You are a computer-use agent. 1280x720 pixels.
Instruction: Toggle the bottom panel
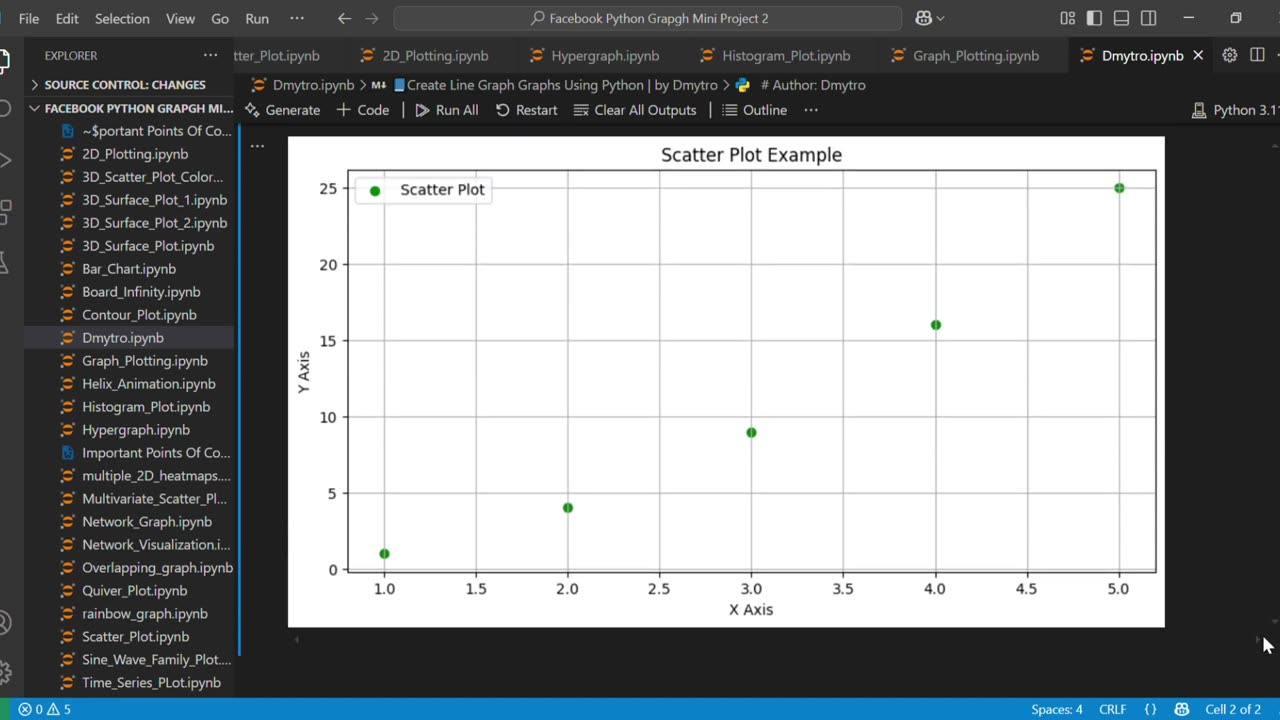point(1121,18)
